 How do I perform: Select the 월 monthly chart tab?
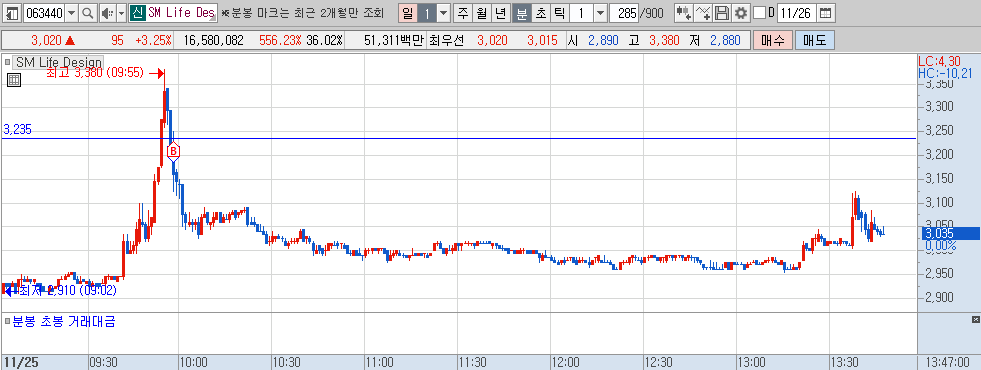(482, 13)
